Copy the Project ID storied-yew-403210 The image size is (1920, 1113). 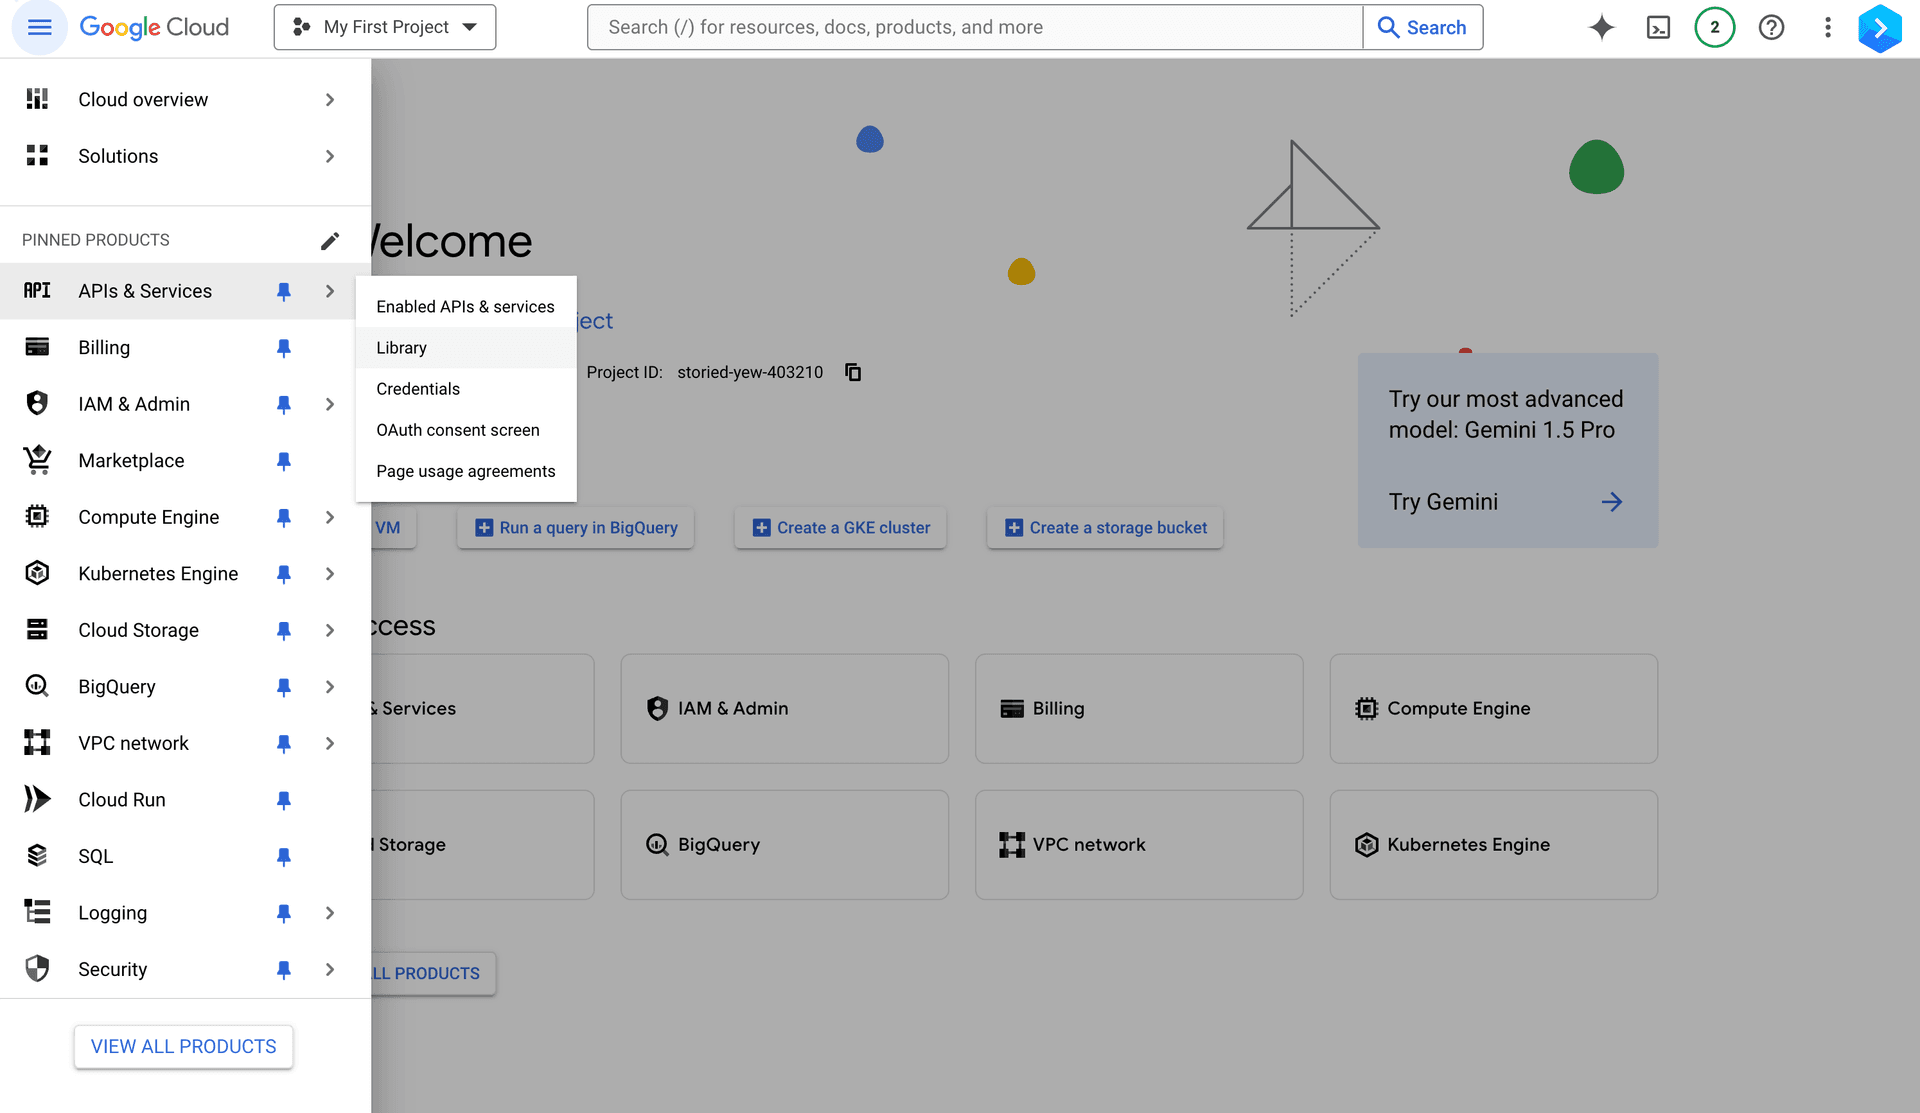(853, 372)
